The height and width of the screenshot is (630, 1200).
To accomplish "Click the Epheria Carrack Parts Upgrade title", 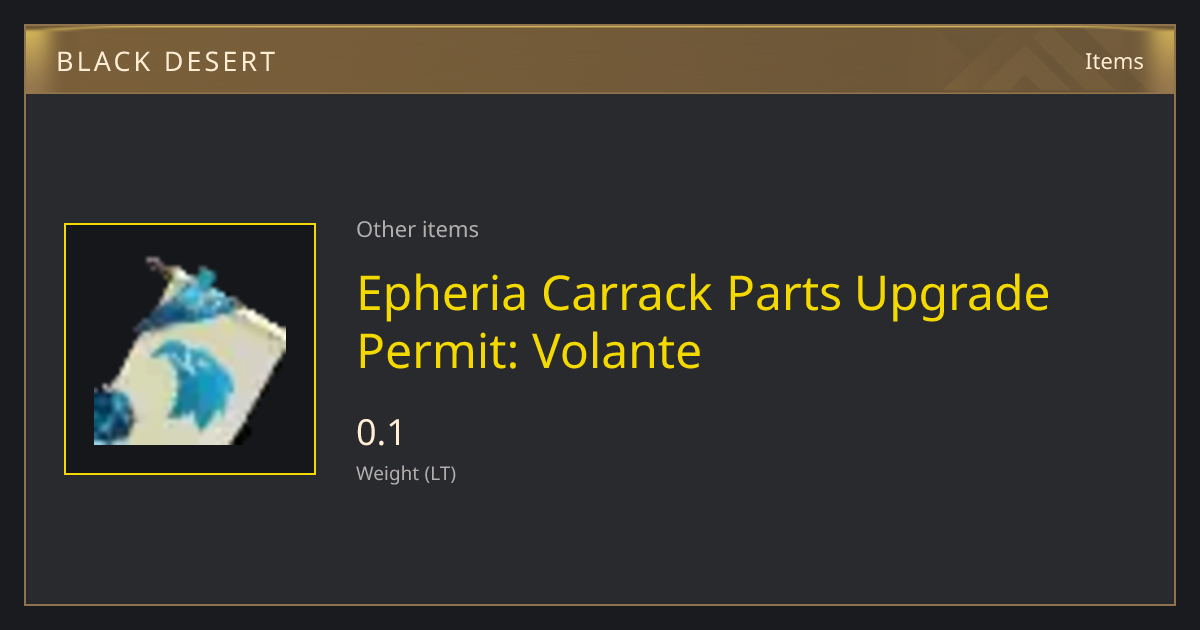I will (x=703, y=322).
